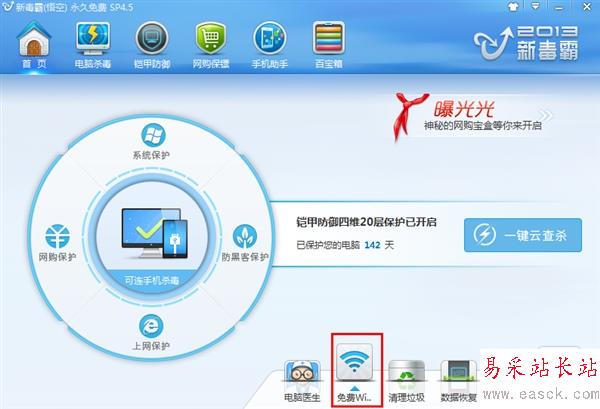Click the 142 protected days count
600x409 pixels.
click(372, 245)
